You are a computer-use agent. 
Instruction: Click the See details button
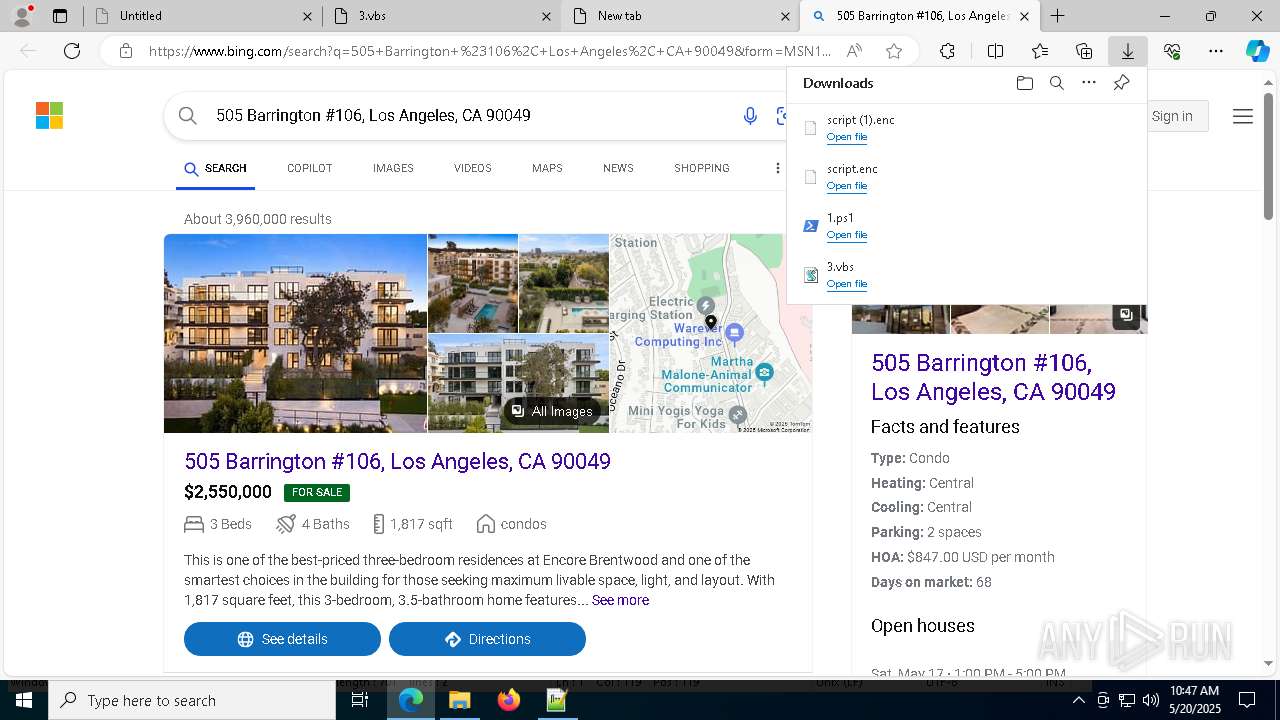[x=282, y=639]
